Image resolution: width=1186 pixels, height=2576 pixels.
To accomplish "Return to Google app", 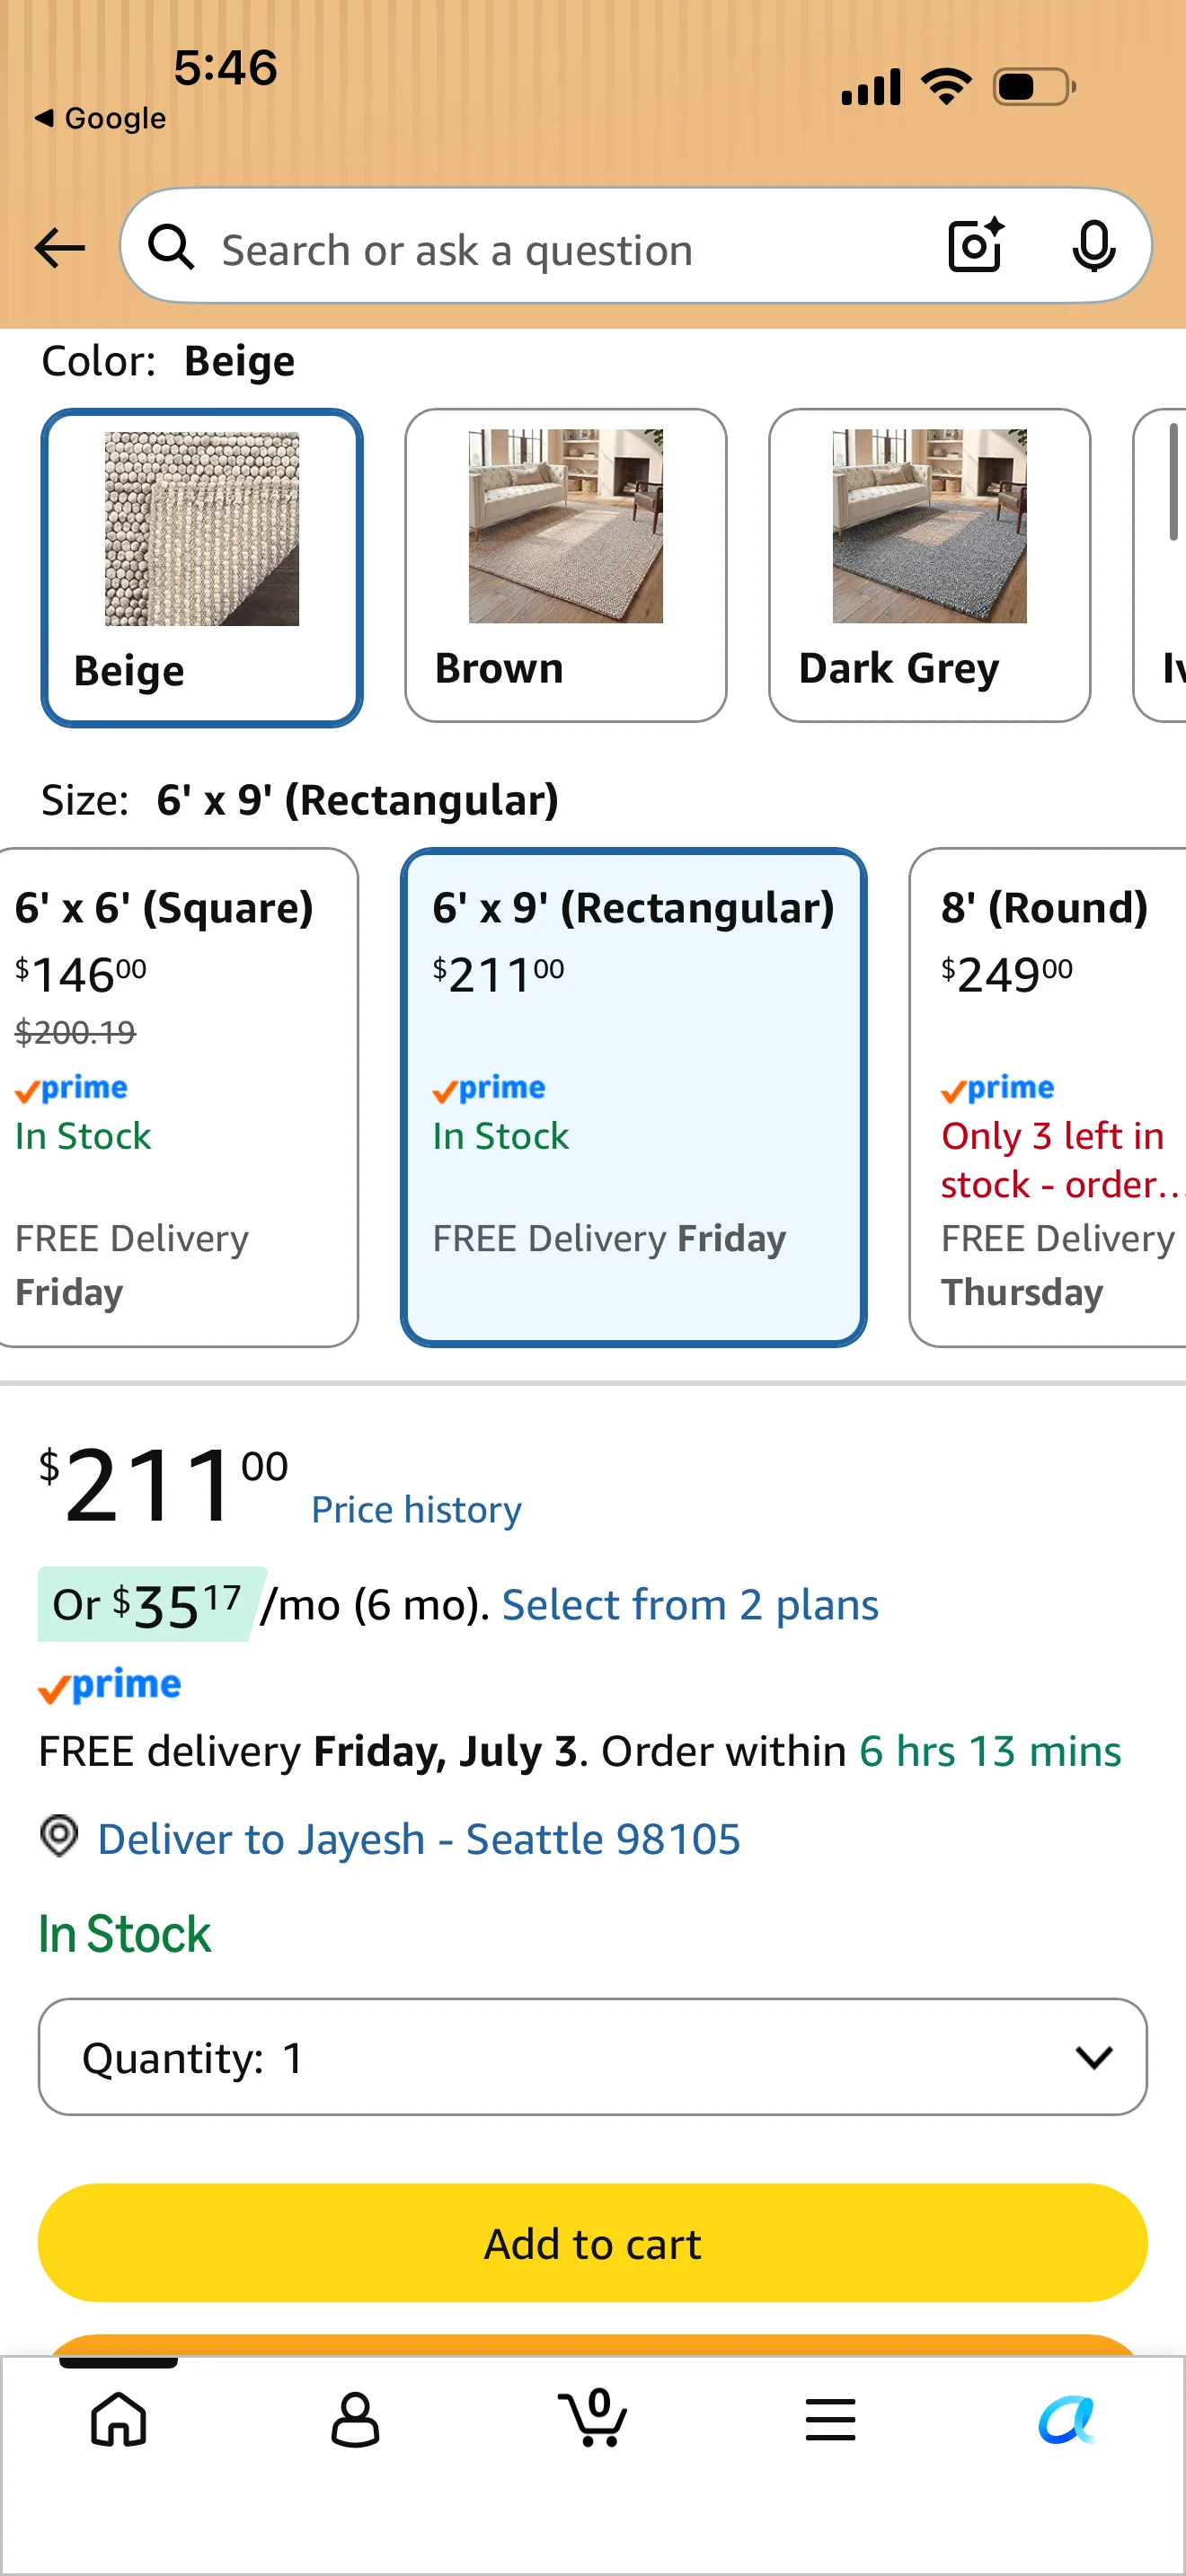I will [101, 118].
